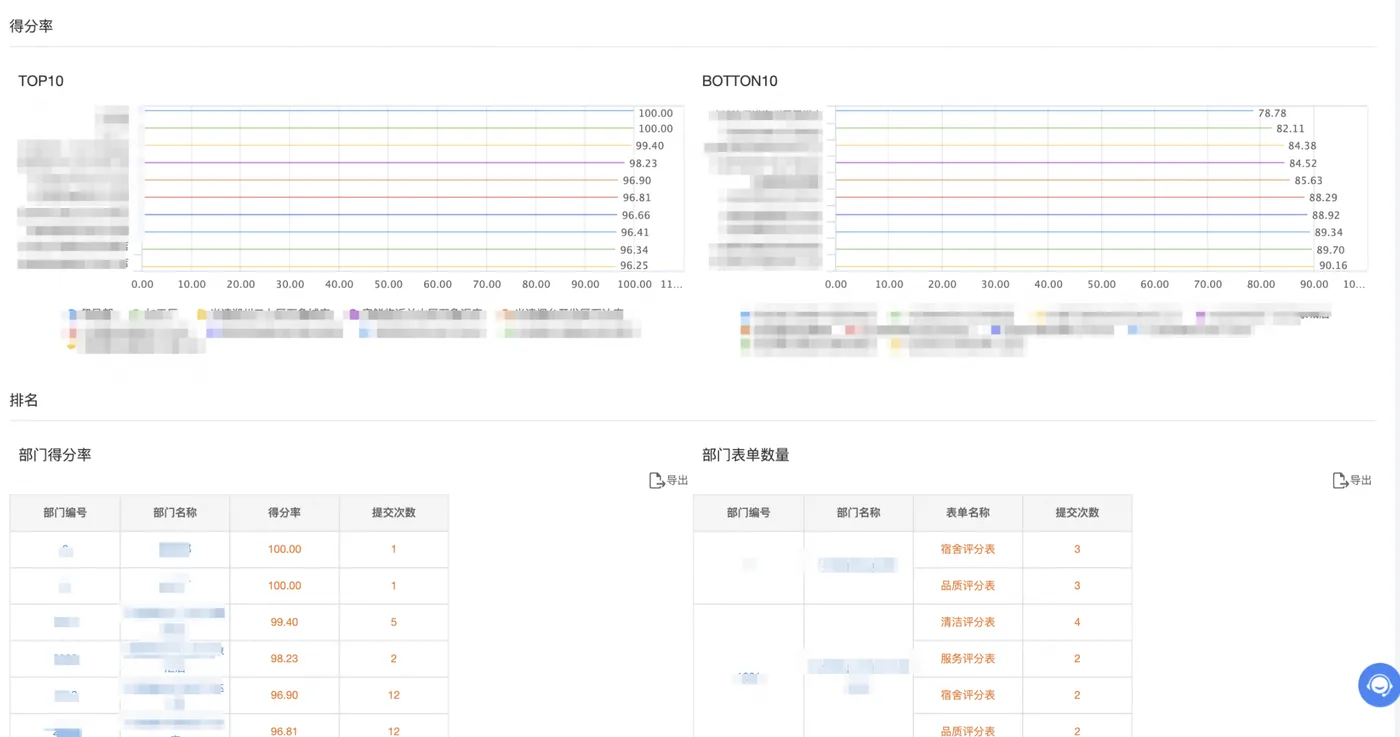Click the 96.66 value label in TOP10 chart
This screenshot has height=737, width=1400.
coord(636,215)
